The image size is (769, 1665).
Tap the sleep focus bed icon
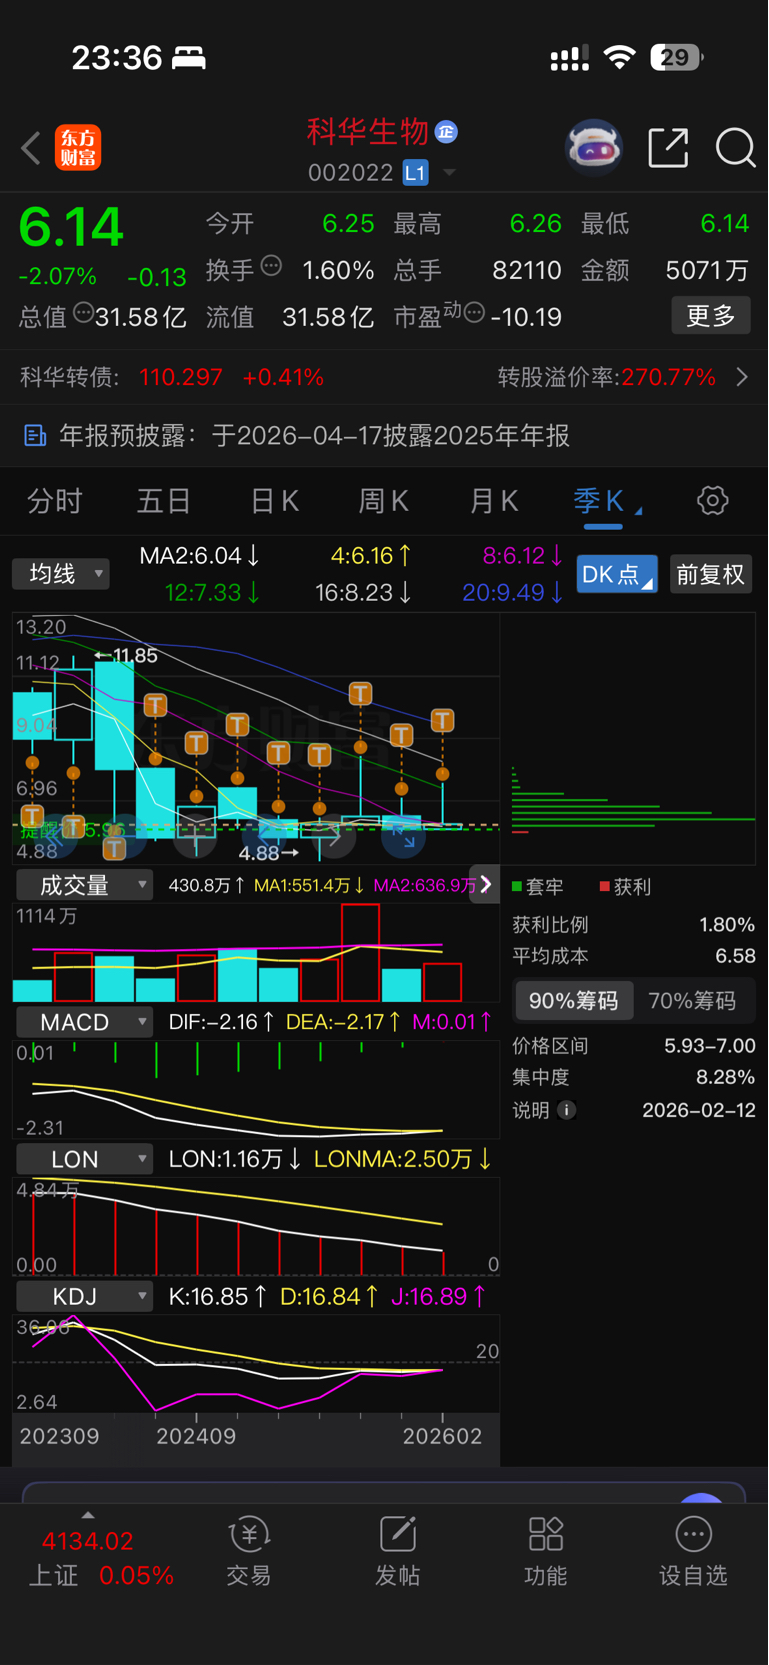(x=189, y=58)
